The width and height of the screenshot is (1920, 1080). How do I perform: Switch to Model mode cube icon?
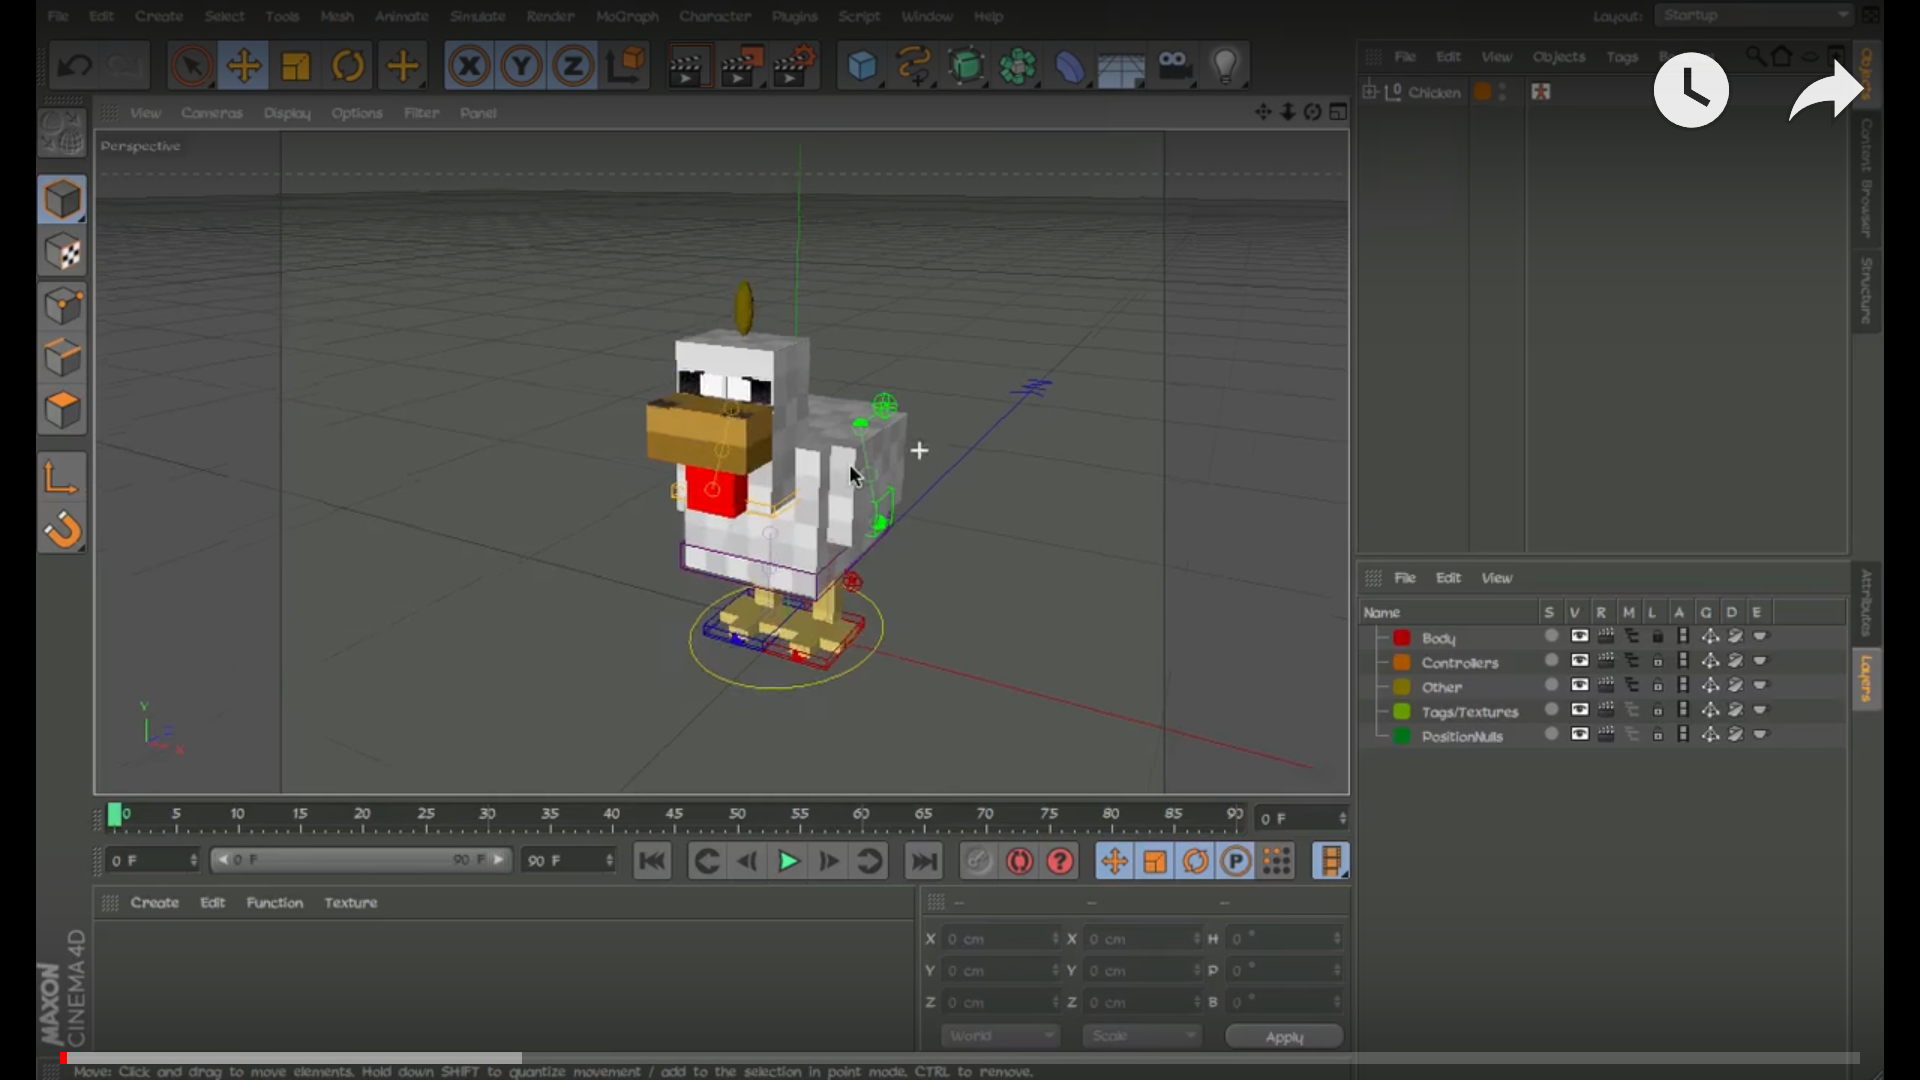[x=62, y=200]
